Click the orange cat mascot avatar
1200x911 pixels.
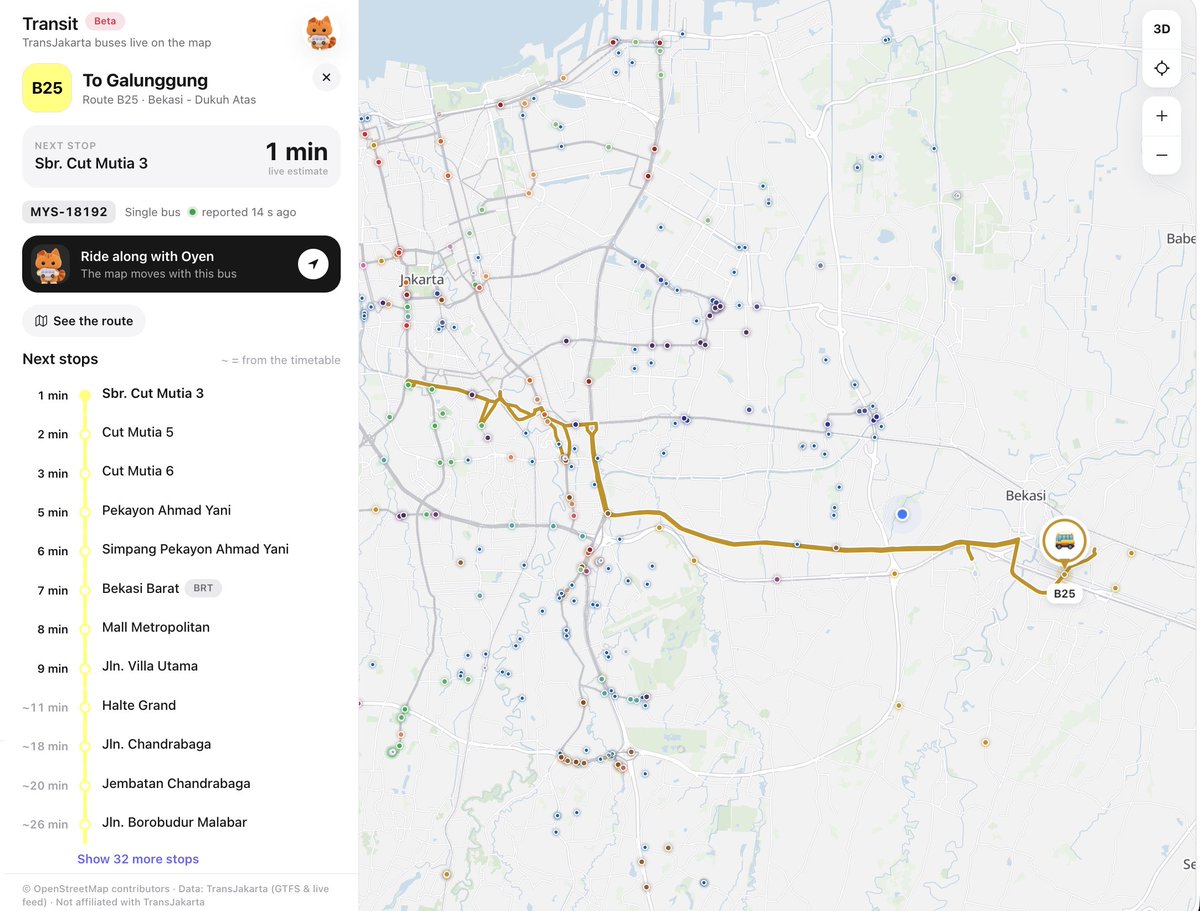321,32
